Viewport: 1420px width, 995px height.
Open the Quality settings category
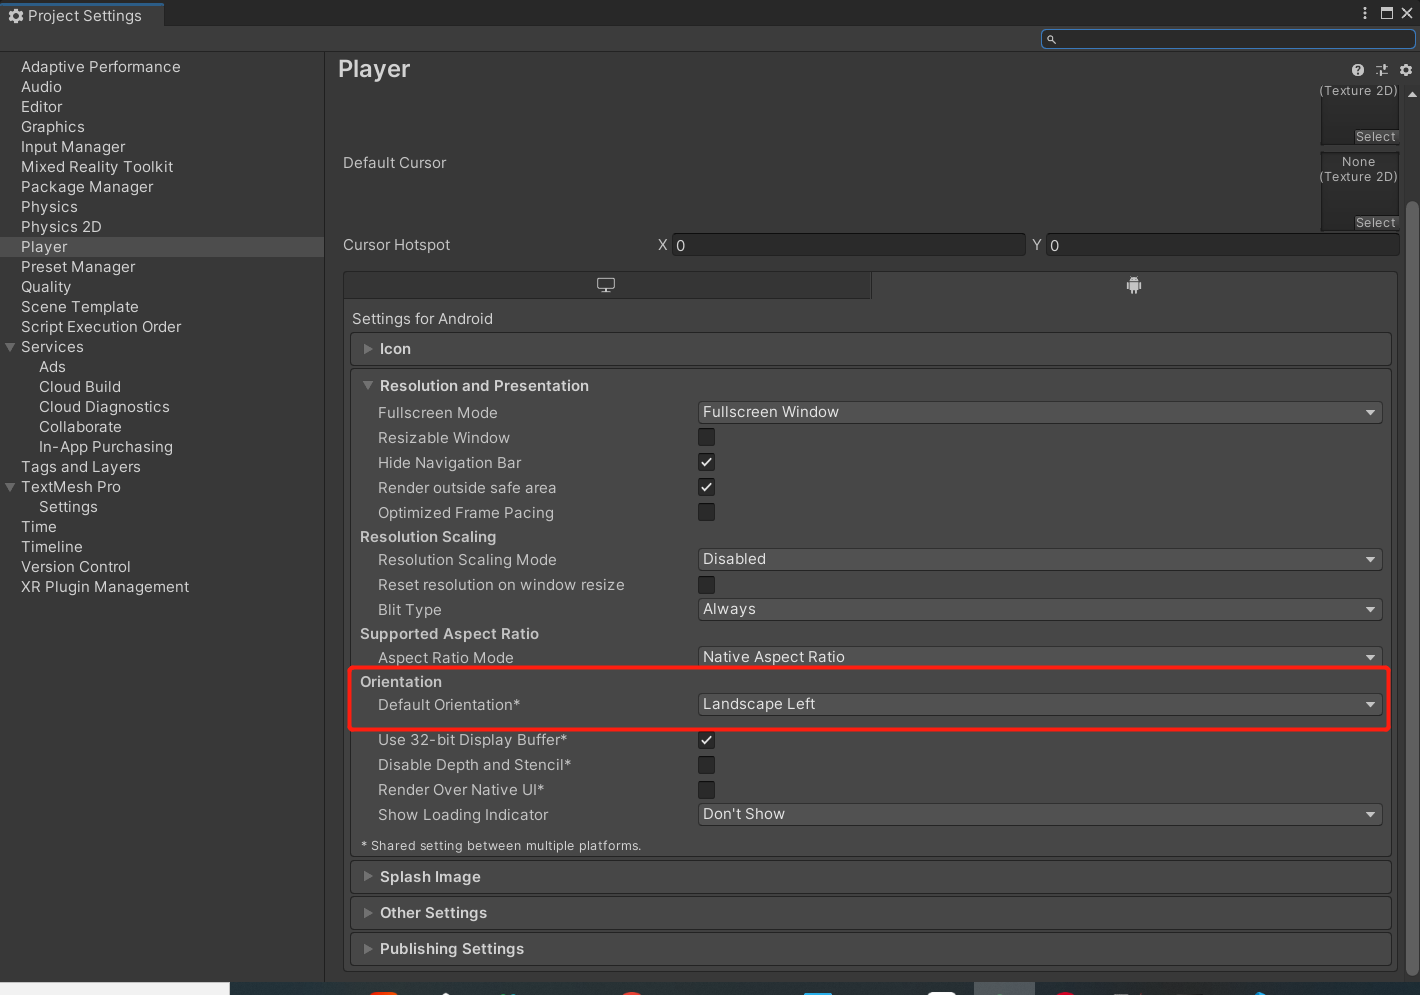click(46, 287)
